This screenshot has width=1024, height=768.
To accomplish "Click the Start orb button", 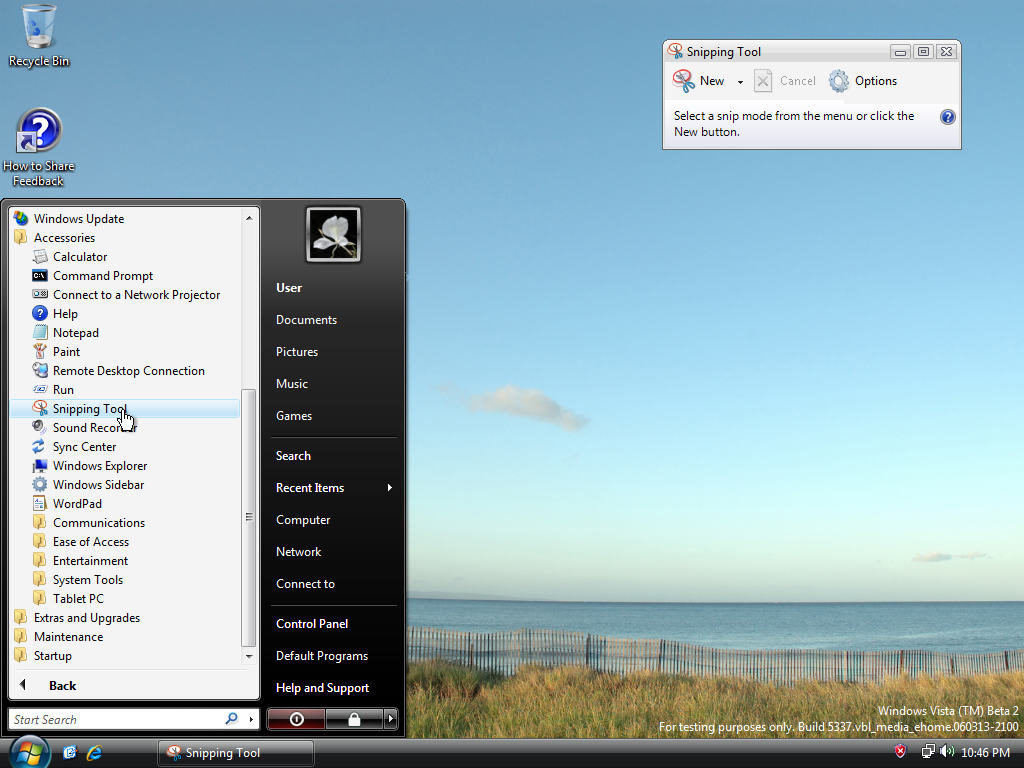I will pos(29,751).
